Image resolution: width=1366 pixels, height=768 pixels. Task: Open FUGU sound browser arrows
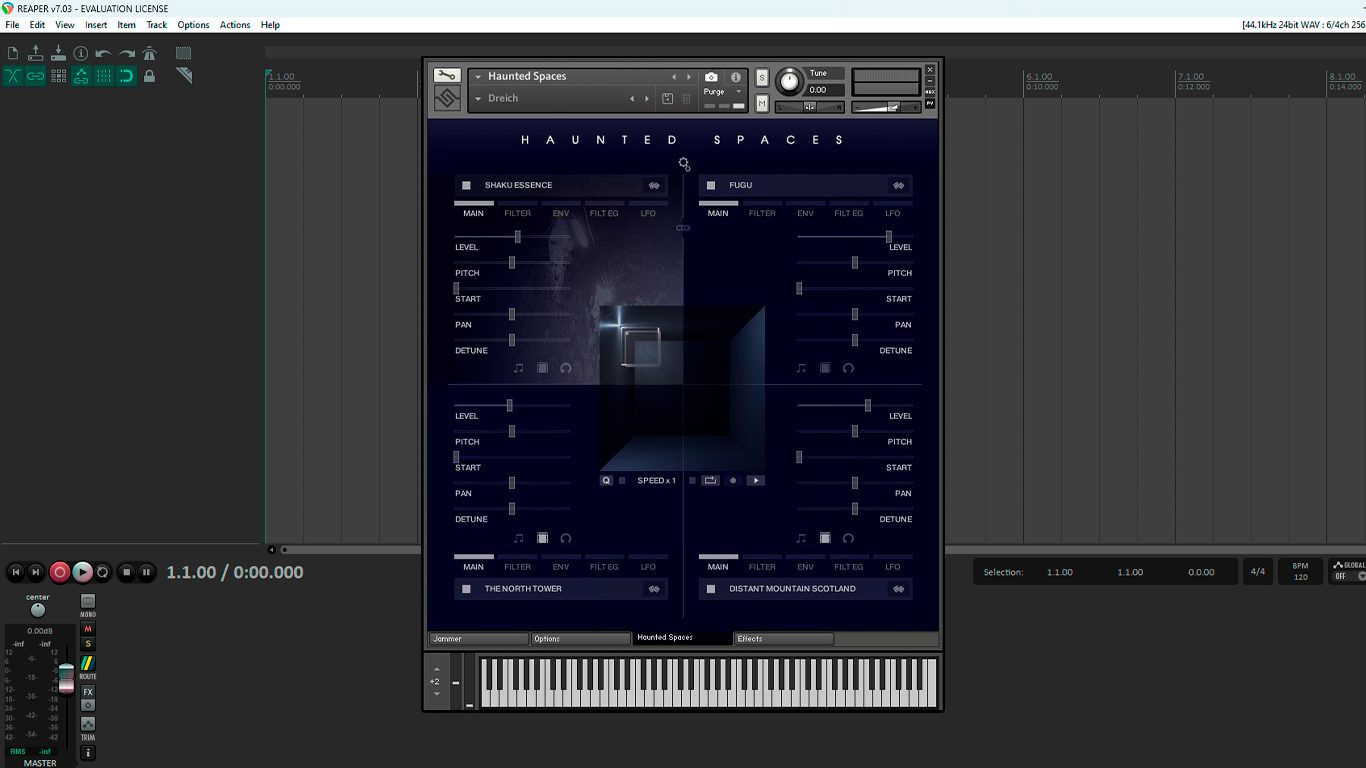(x=898, y=185)
